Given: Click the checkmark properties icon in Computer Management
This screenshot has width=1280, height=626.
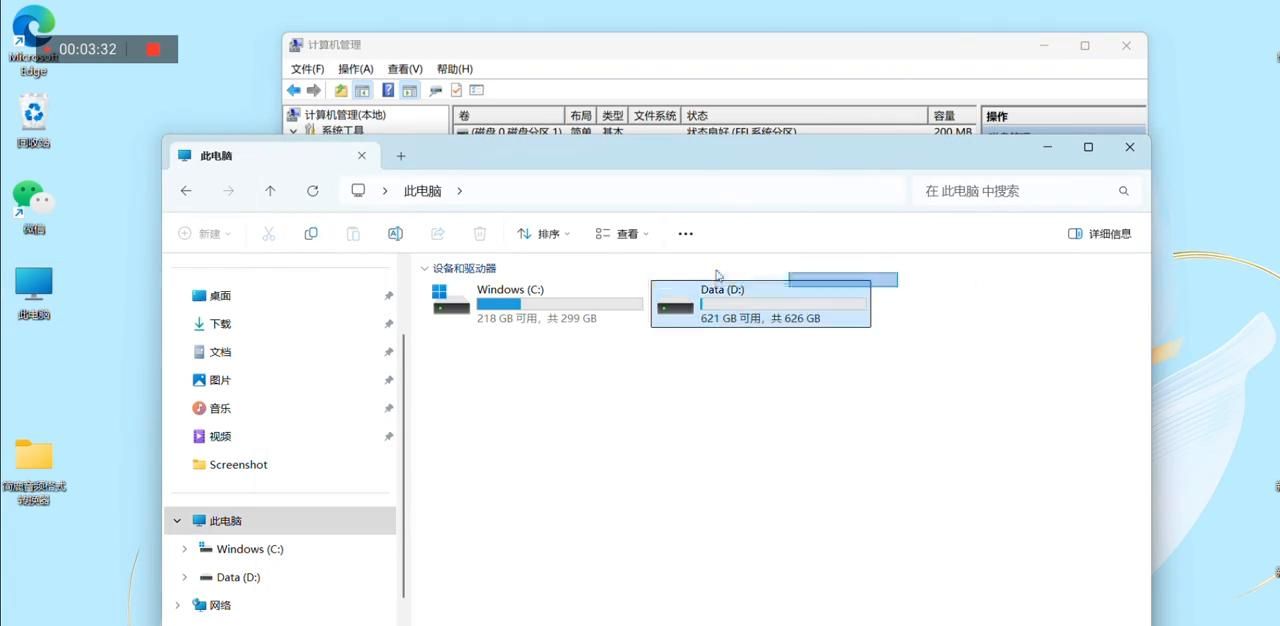Looking at the screenshot, I should click(456, 90).
